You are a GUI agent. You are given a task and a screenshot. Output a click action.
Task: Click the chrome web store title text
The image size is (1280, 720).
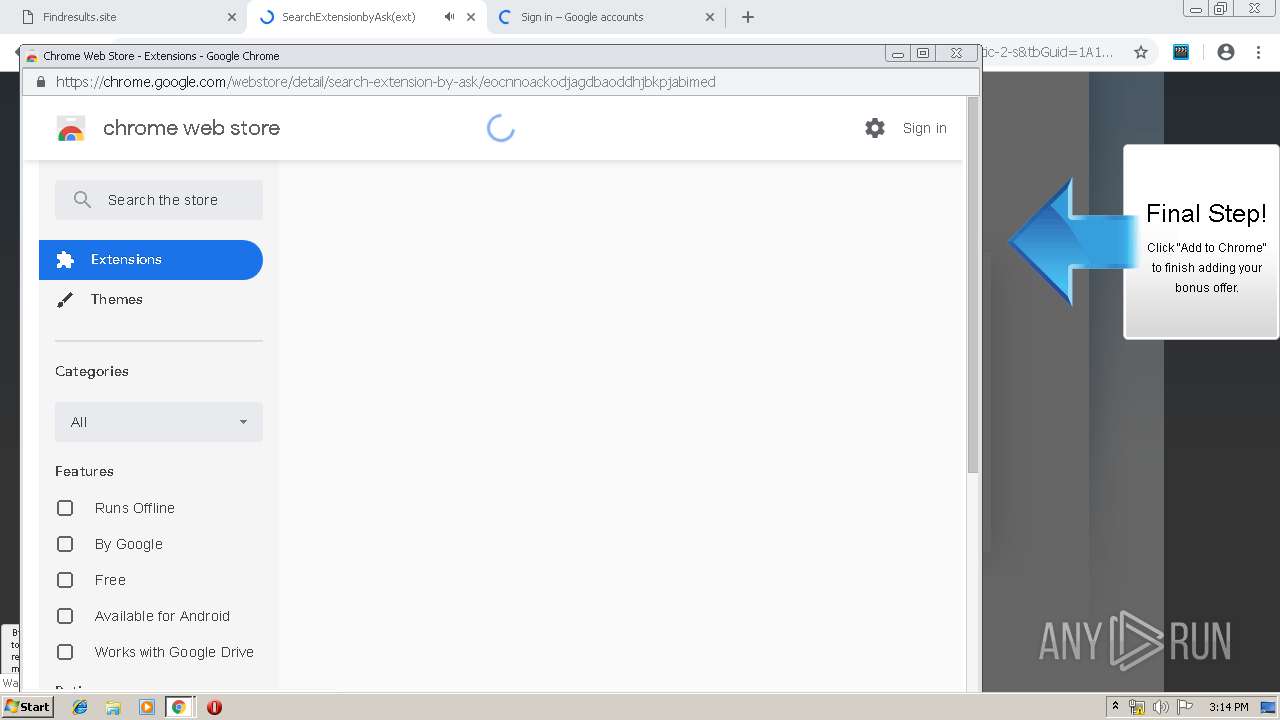[191, 128]
